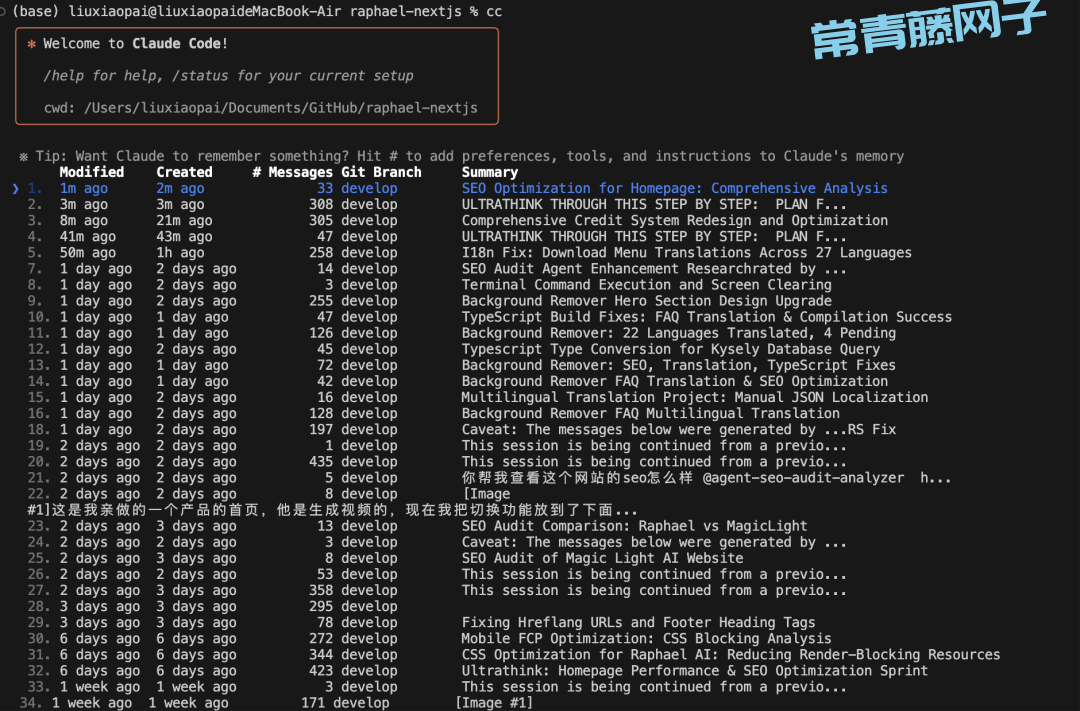The height and width of the screenshot is (711, 1080).
Task: Open "Mobile FCP Optimization: CSS Blocking Analysis"
Action: coord(429,639)
